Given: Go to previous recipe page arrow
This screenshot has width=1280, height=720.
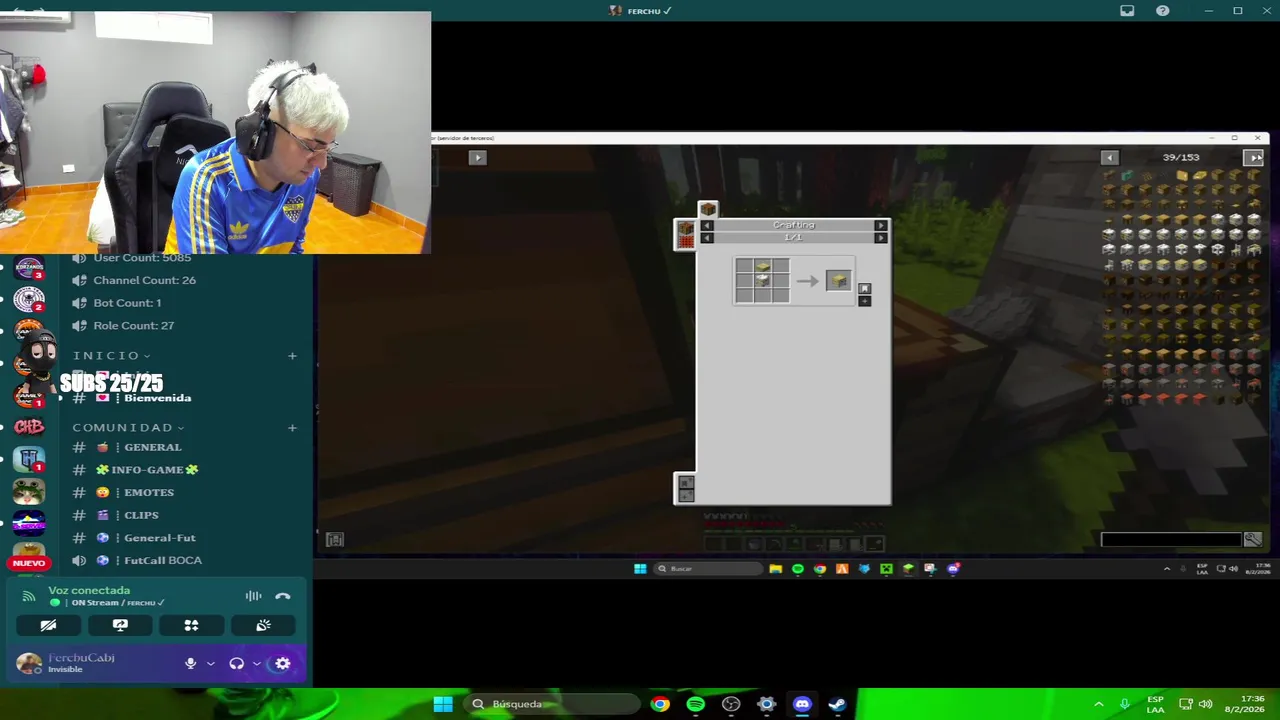Looking at the screenshot, I should click(707, 238).
